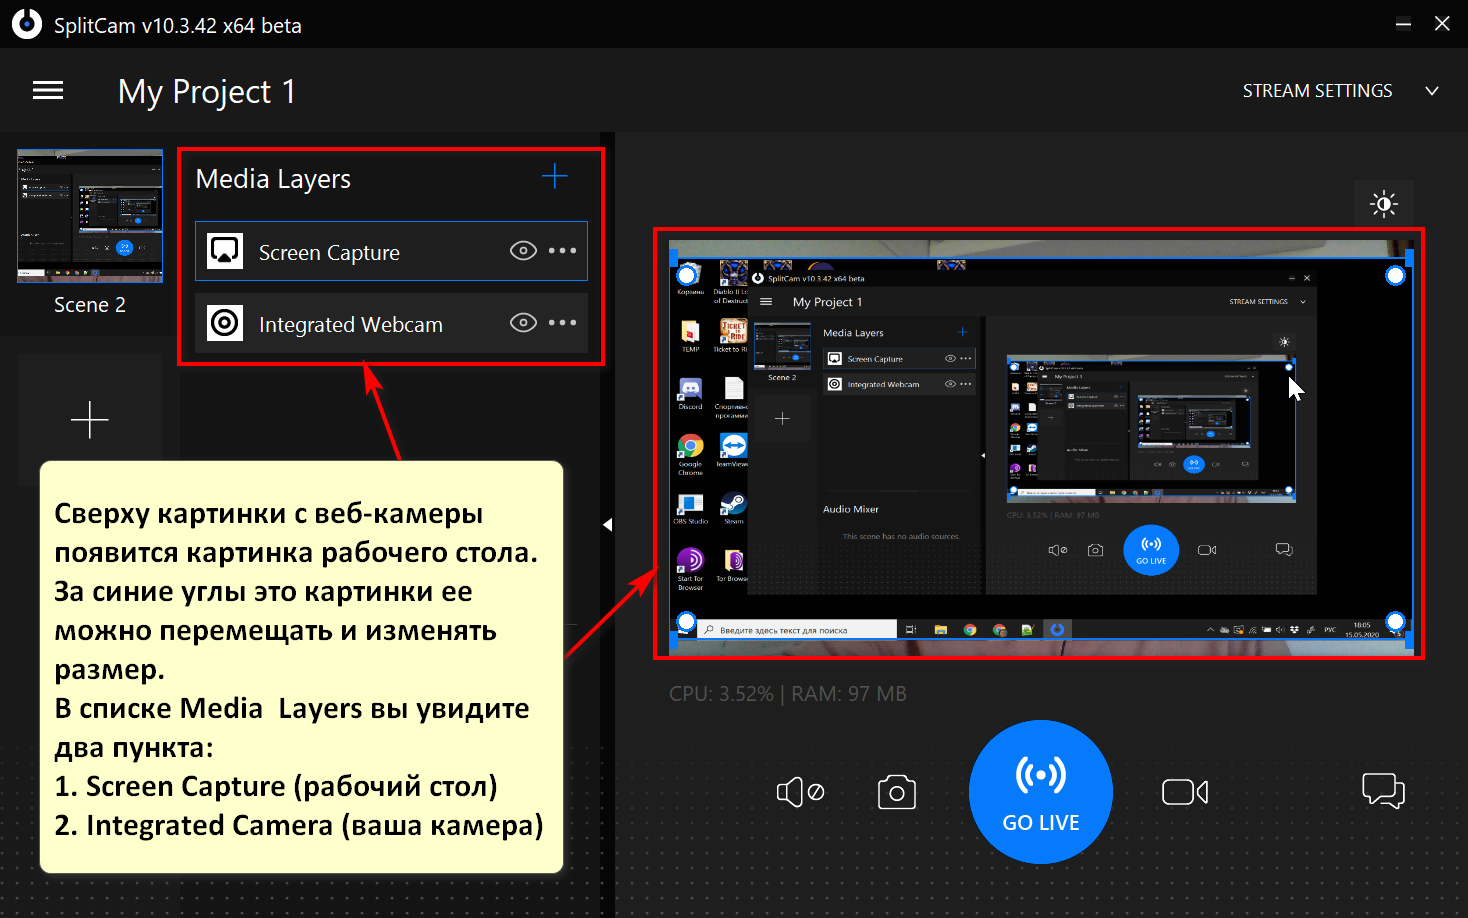
Task: Select the Screen Capture layer
Action: pos(391,251)
